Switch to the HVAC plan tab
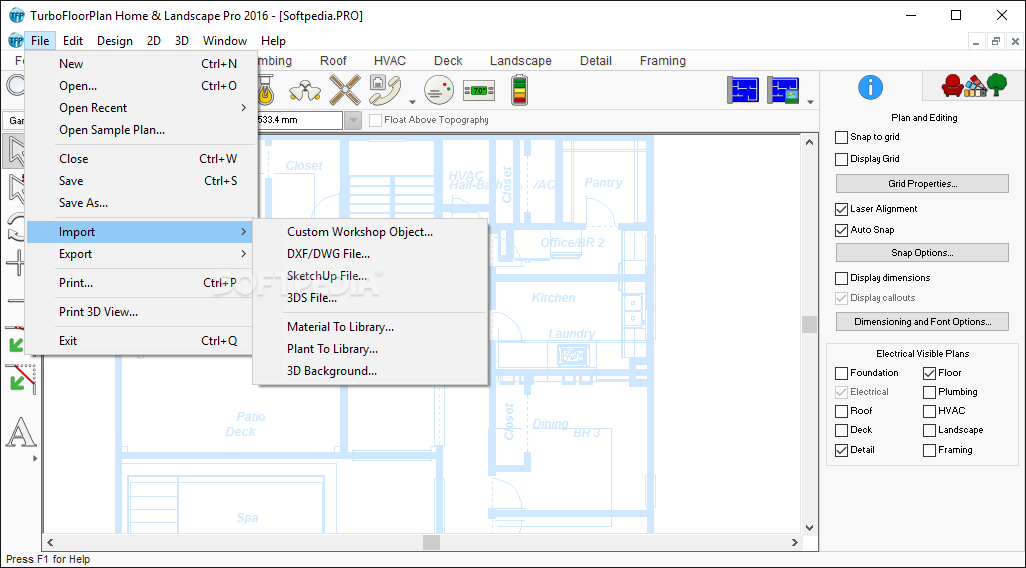The width and height of the screenshot is (1026, 568). point(390,61)
